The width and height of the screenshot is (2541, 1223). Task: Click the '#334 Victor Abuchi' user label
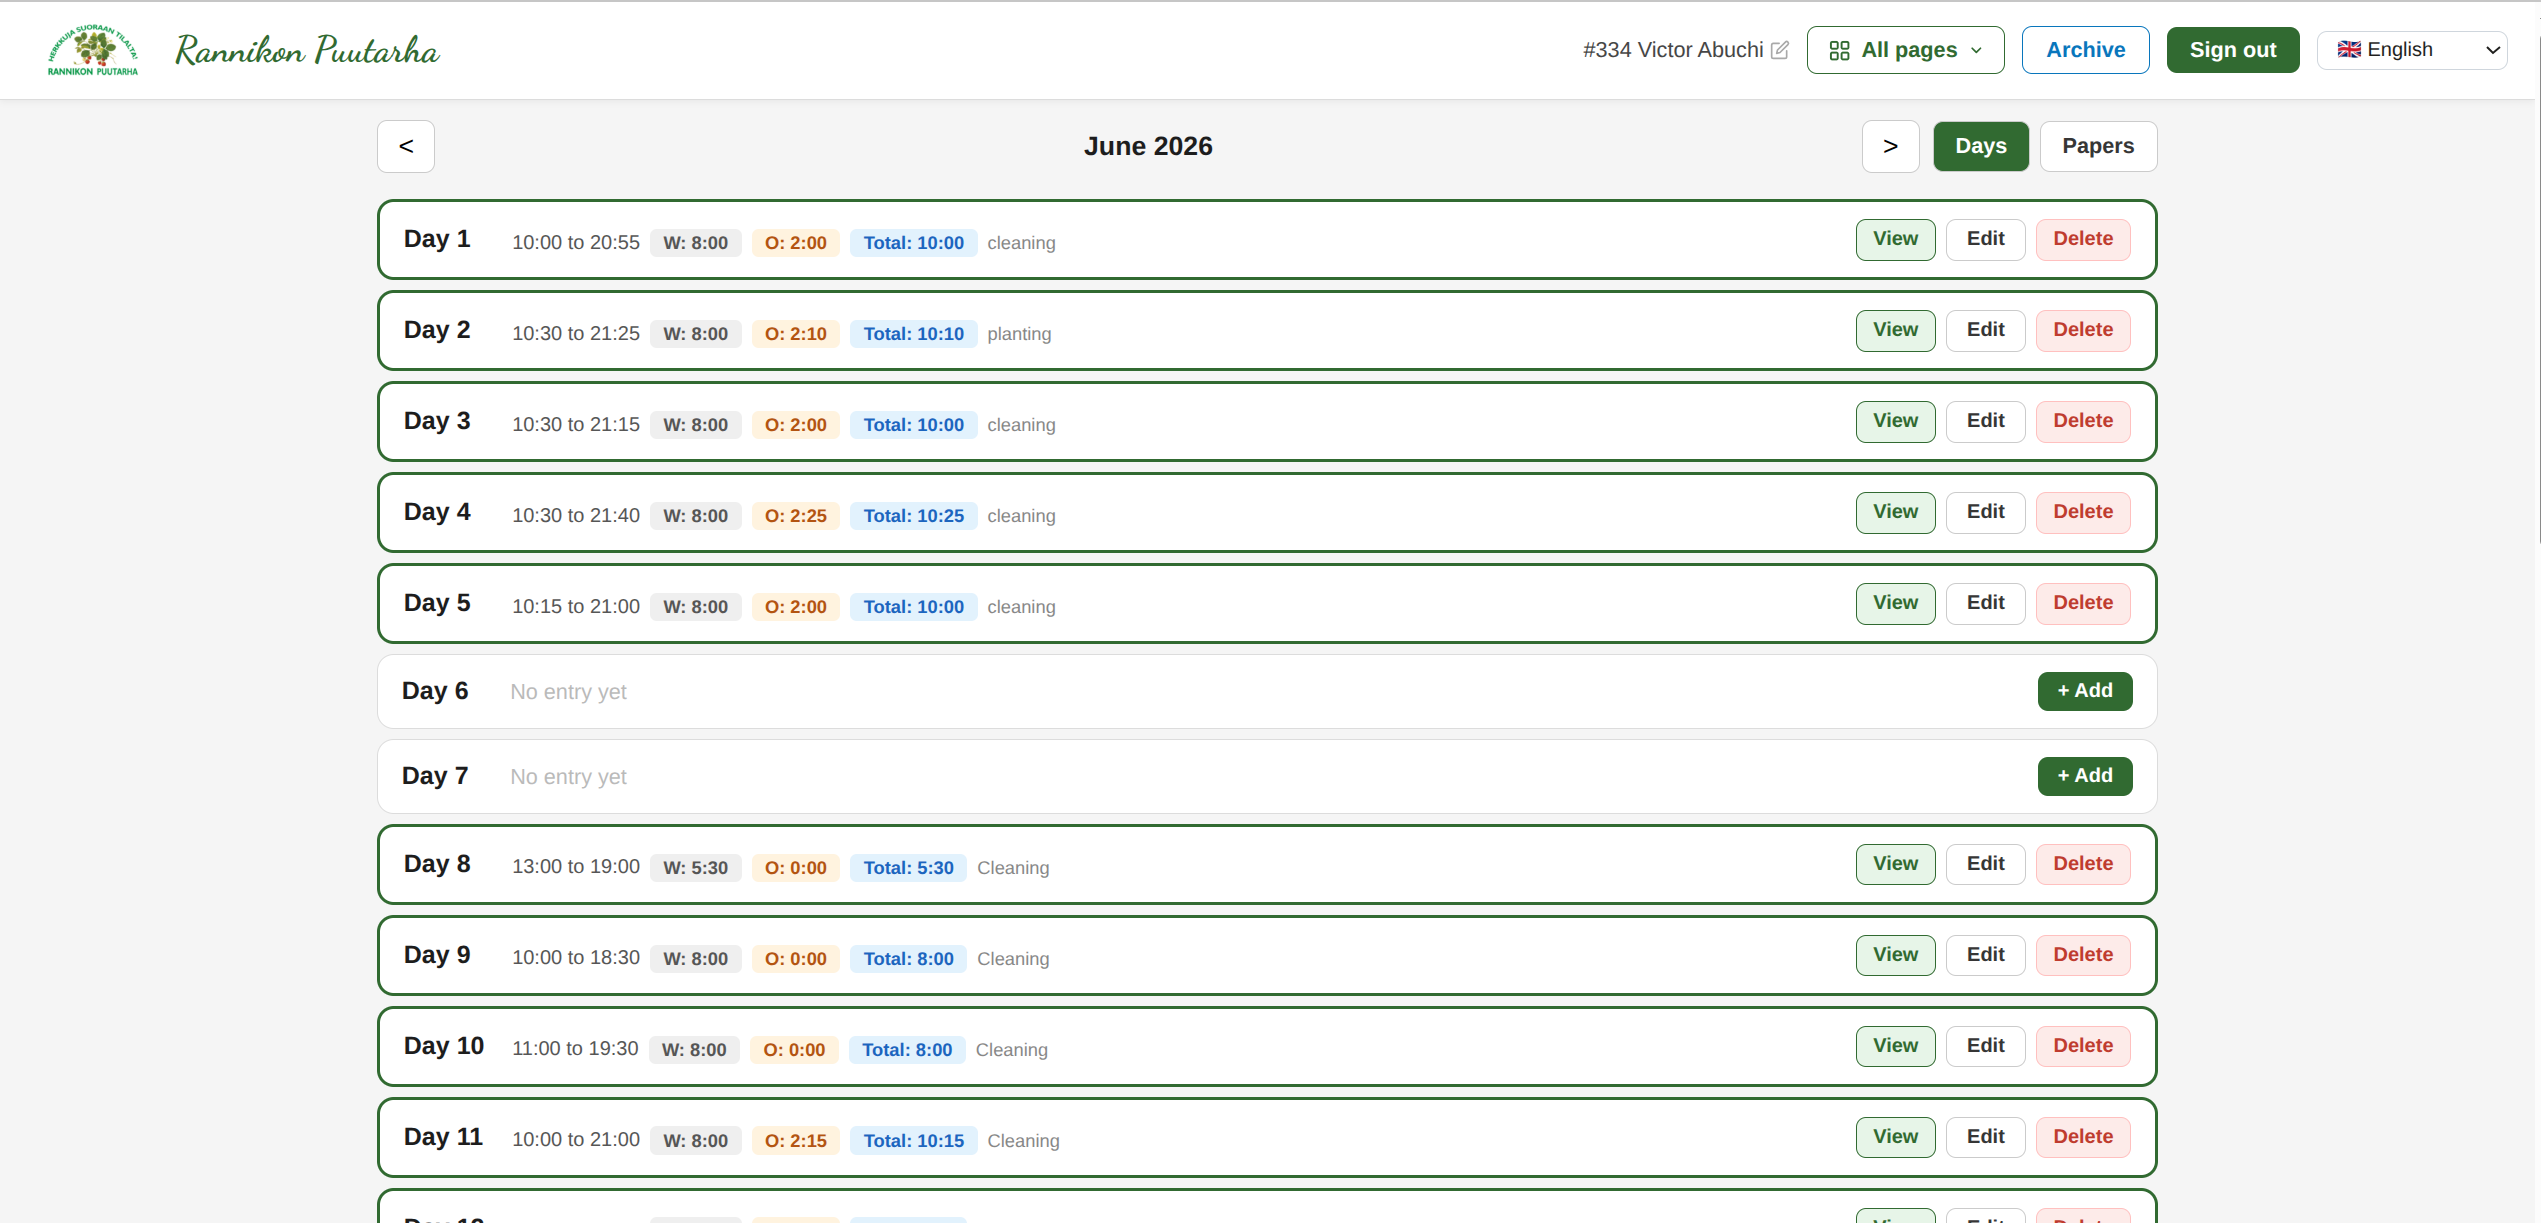1673,50
